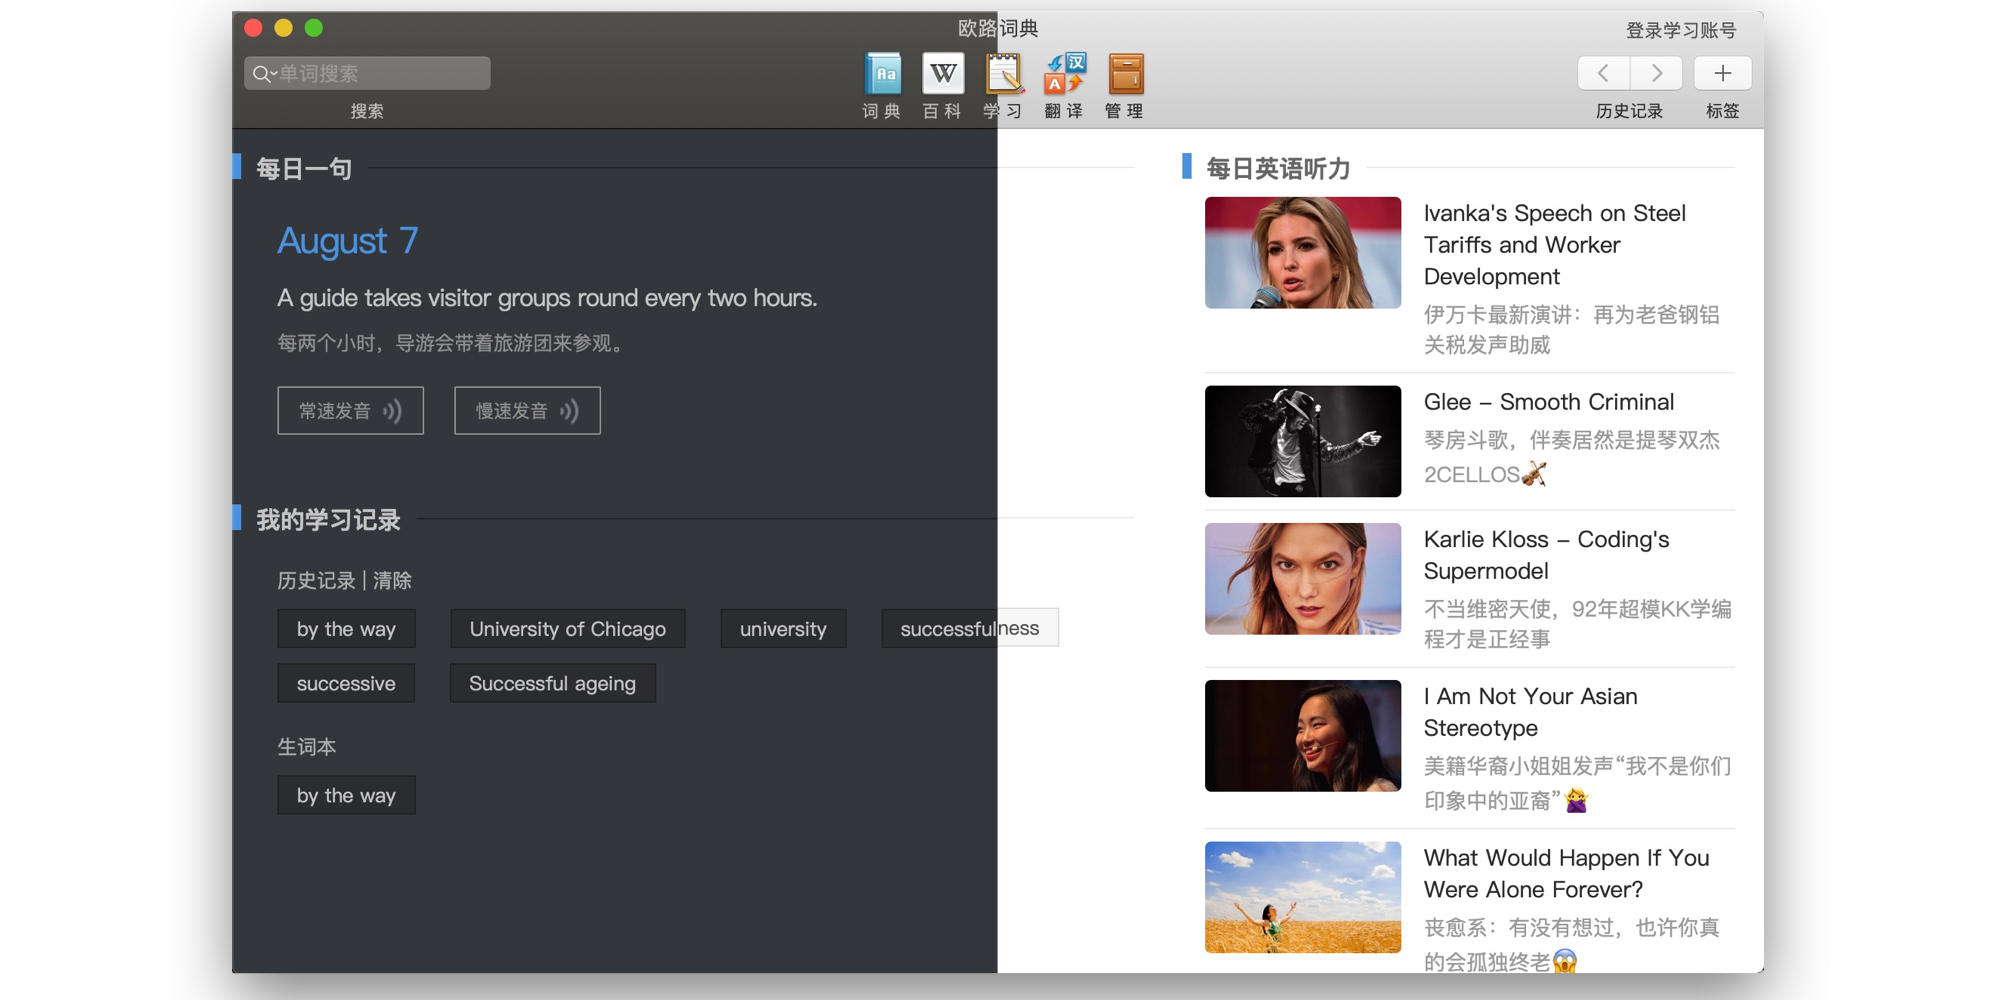
Task: Open history word 'successfulness'
Action: tap(969, 628)
